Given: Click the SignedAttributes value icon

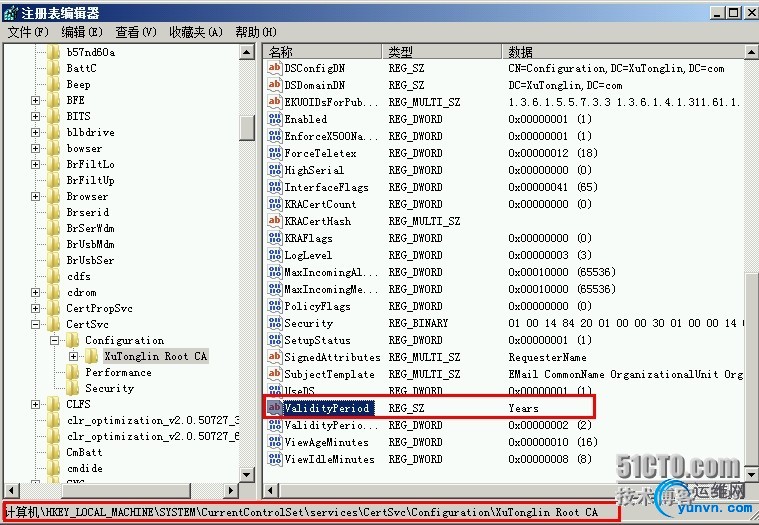Looking at the screenshot, I should pos(274,357).
